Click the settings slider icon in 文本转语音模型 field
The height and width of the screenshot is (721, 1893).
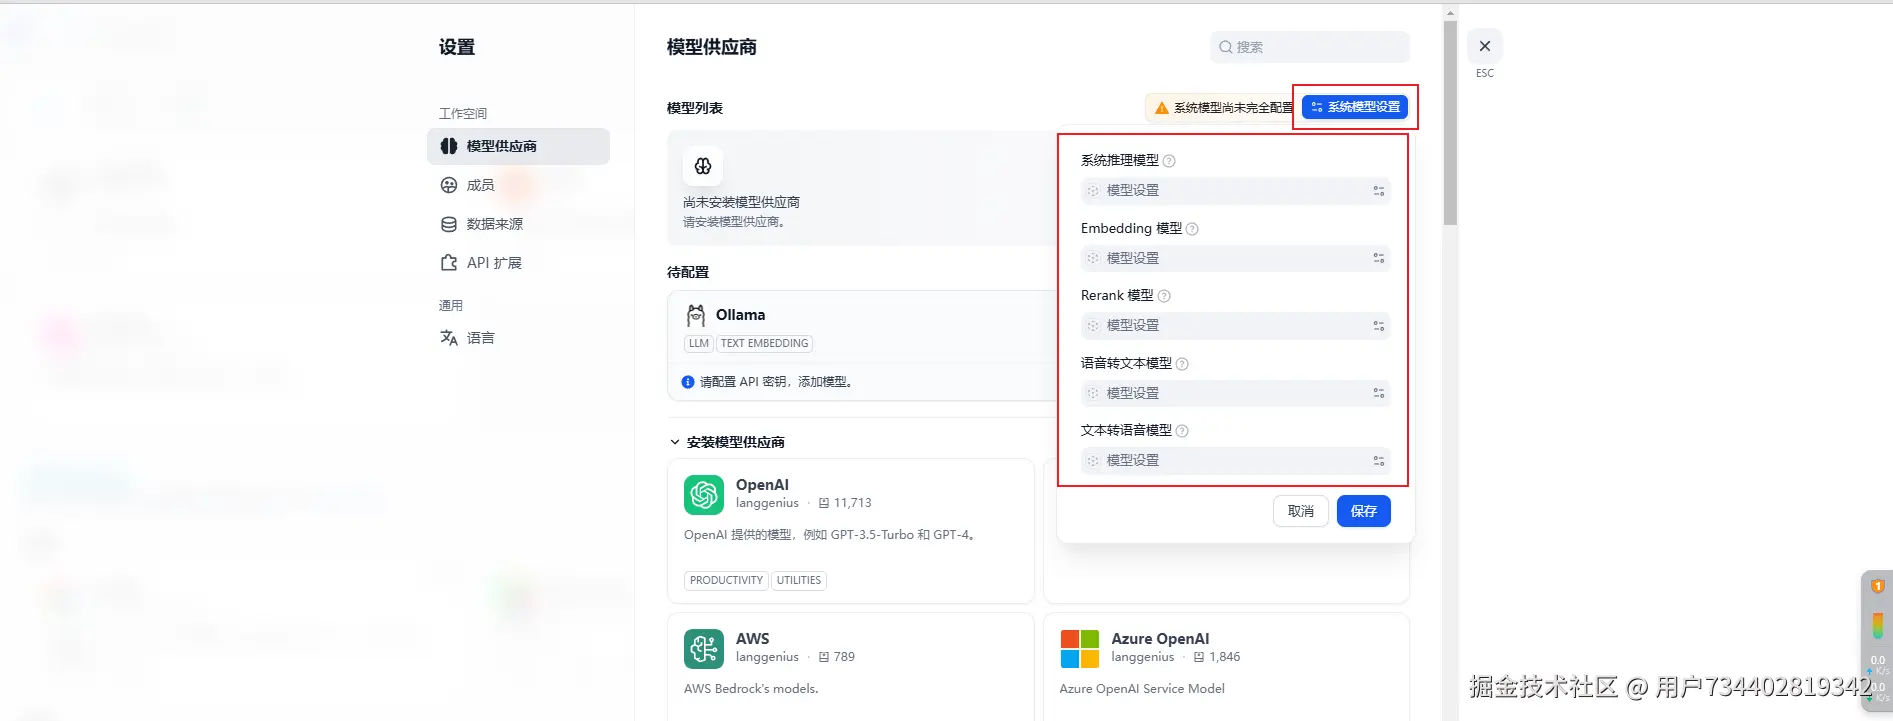pyautogui.click(x=1378, y=461)
